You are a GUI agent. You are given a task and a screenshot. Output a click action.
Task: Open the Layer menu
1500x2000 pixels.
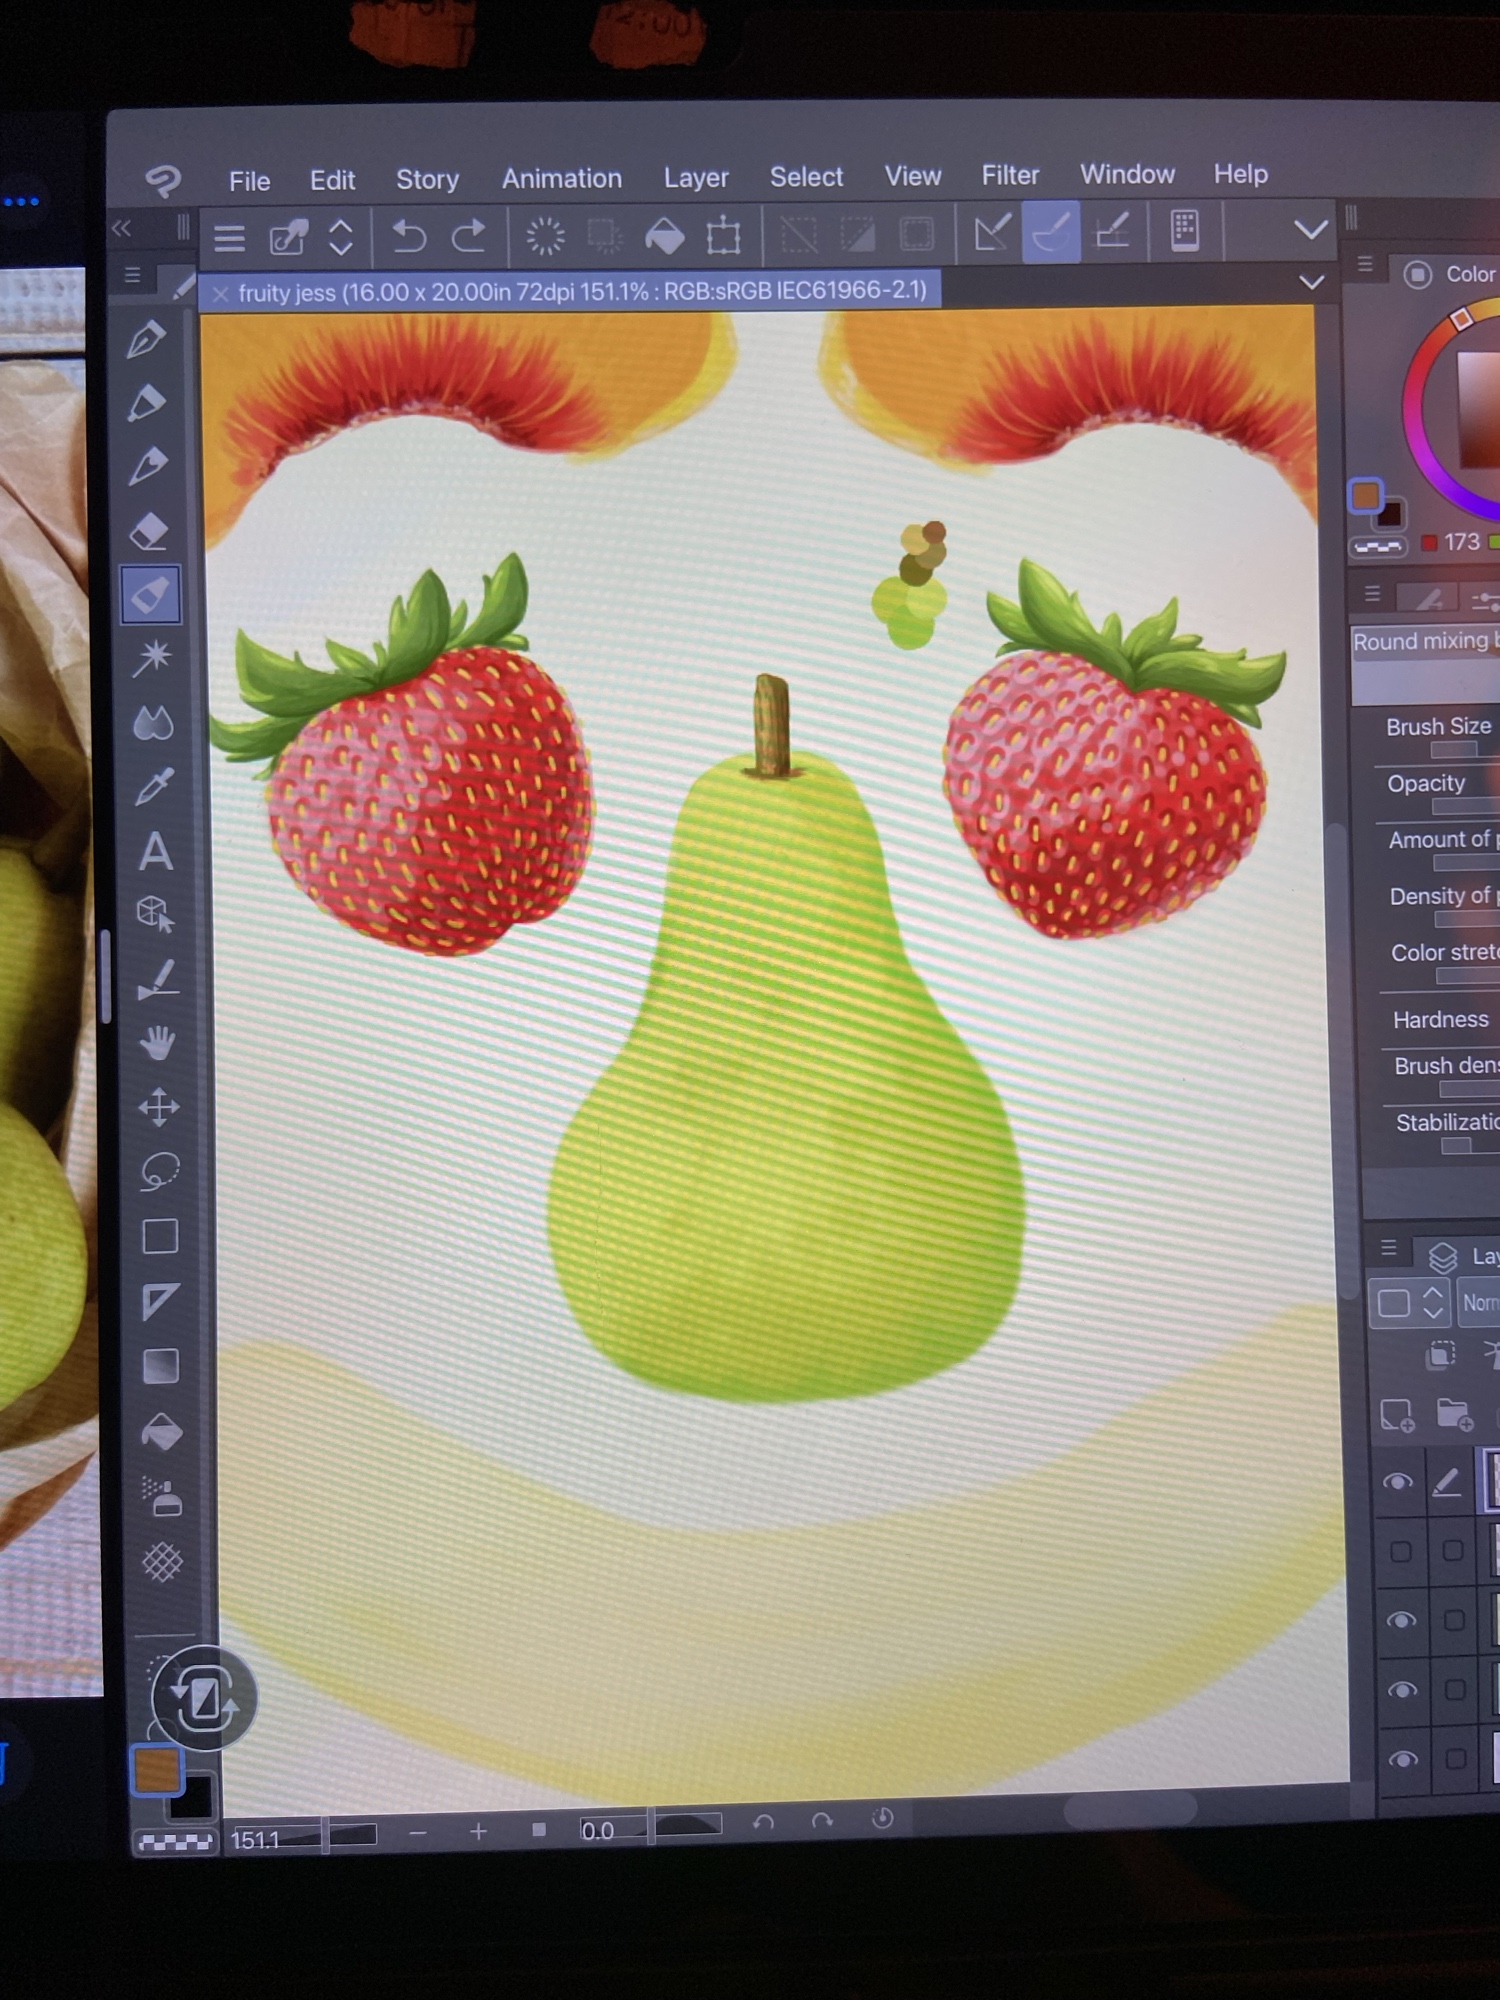[x=696, y=178]
